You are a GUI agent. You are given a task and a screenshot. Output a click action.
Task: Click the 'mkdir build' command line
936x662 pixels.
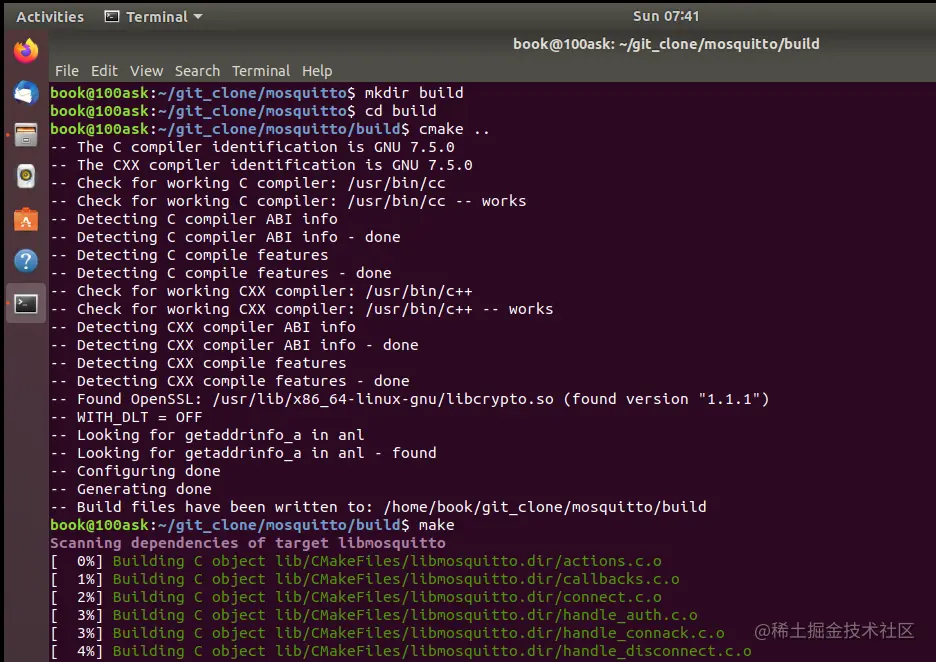257,93
